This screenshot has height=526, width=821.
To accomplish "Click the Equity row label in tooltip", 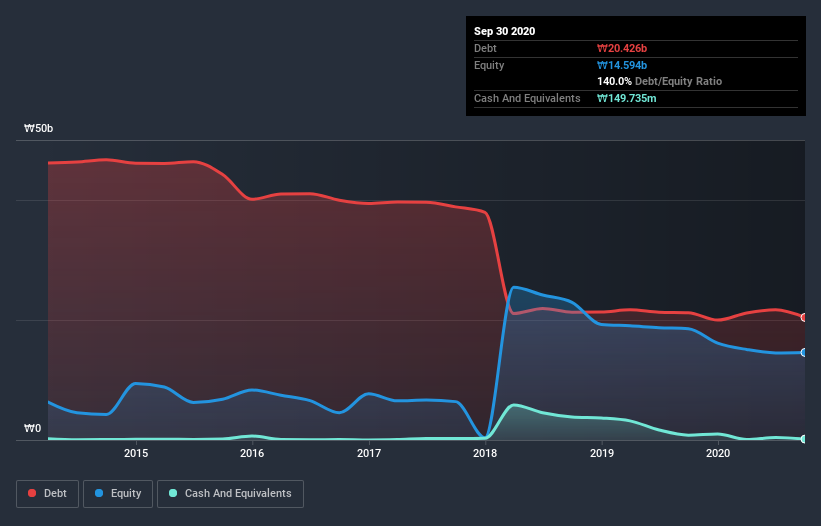I will point(489,65).
